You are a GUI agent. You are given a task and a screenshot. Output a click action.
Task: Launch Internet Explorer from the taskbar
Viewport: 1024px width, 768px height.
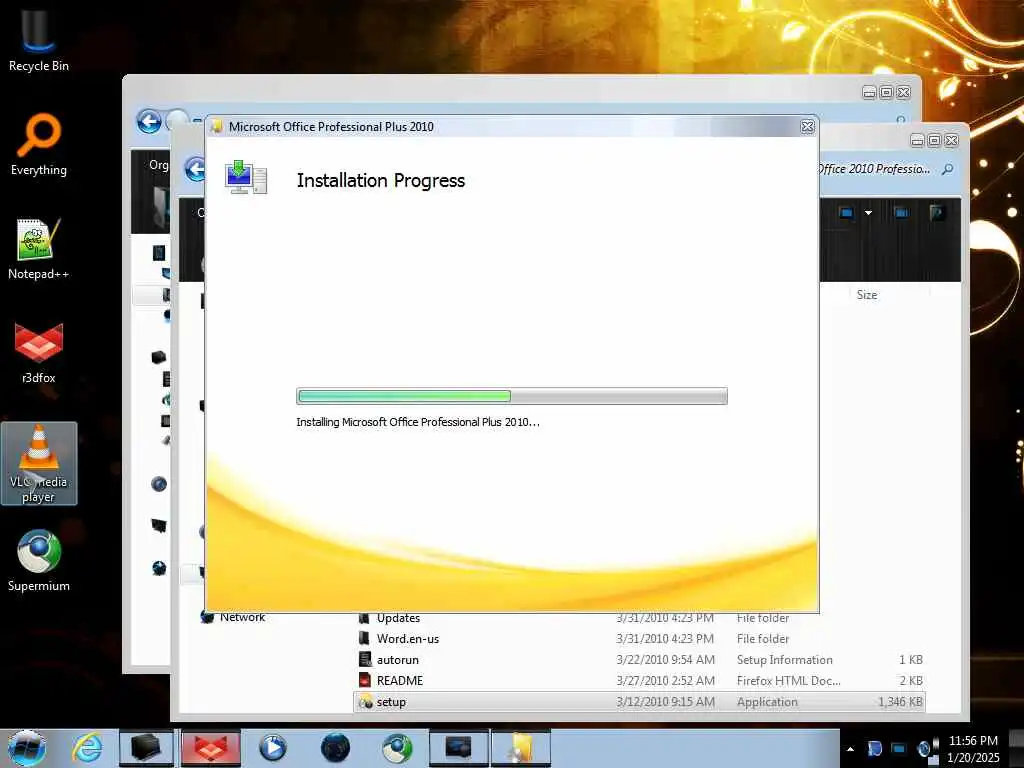coord(87,748)
